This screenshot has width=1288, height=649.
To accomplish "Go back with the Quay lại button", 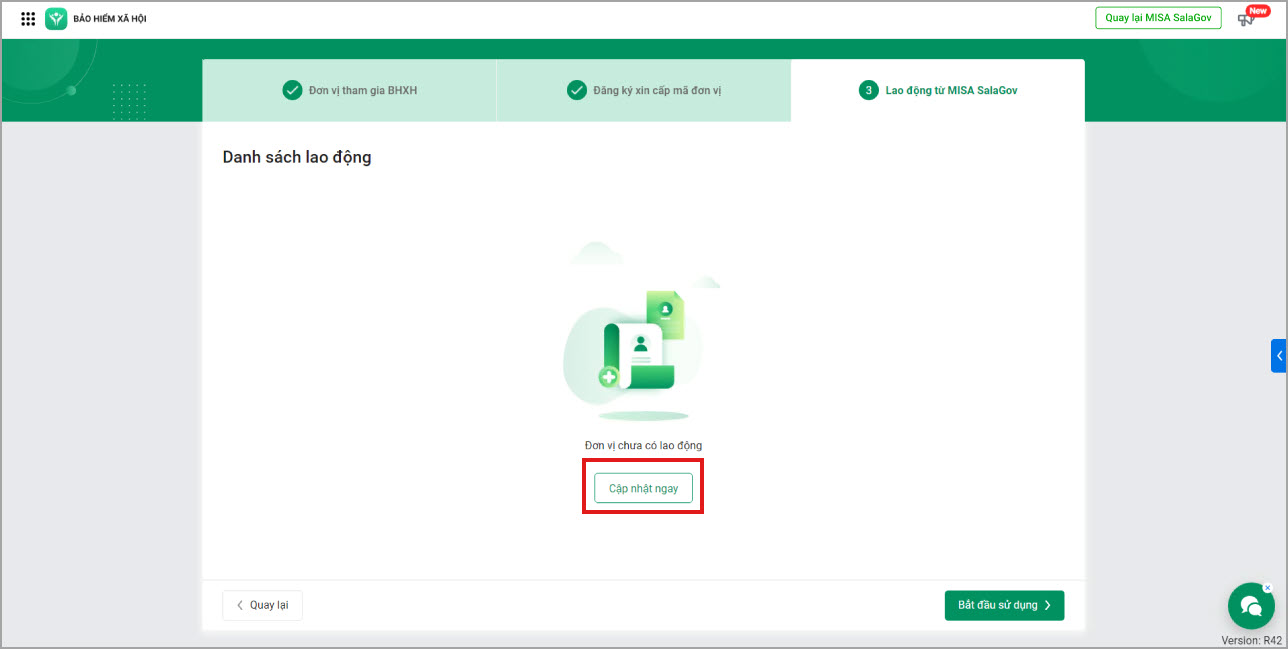I will (262, 605).
